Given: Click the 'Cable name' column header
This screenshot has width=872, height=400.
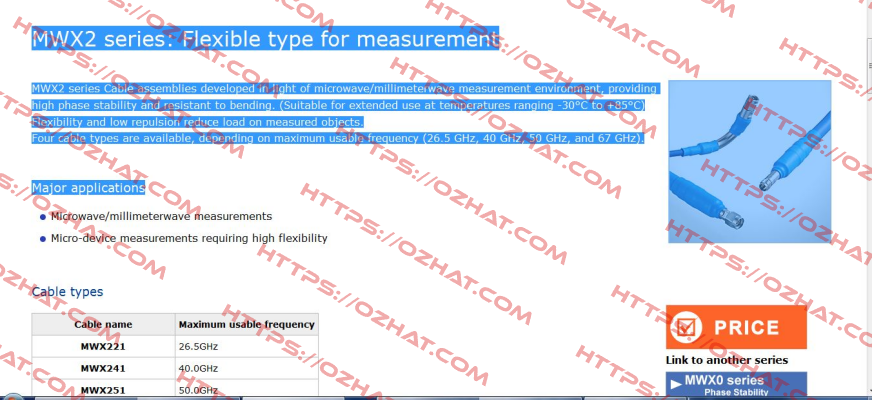Looking at the screenshot, I should click(103, 324).
